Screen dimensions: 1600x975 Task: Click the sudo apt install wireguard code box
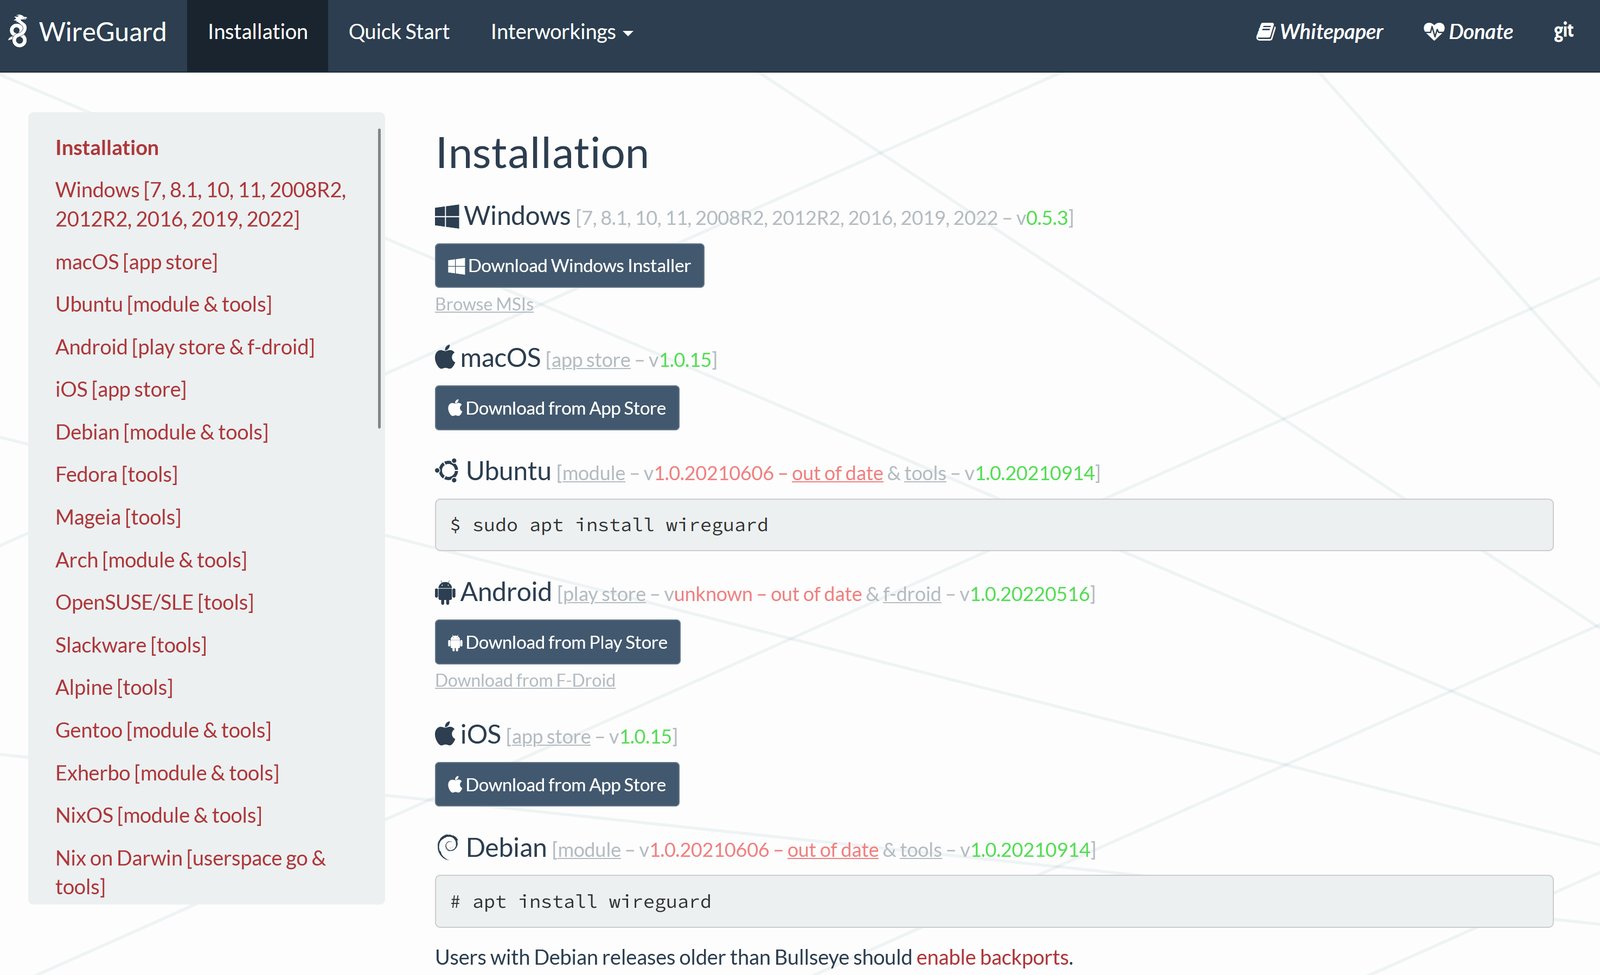[993, 525]
